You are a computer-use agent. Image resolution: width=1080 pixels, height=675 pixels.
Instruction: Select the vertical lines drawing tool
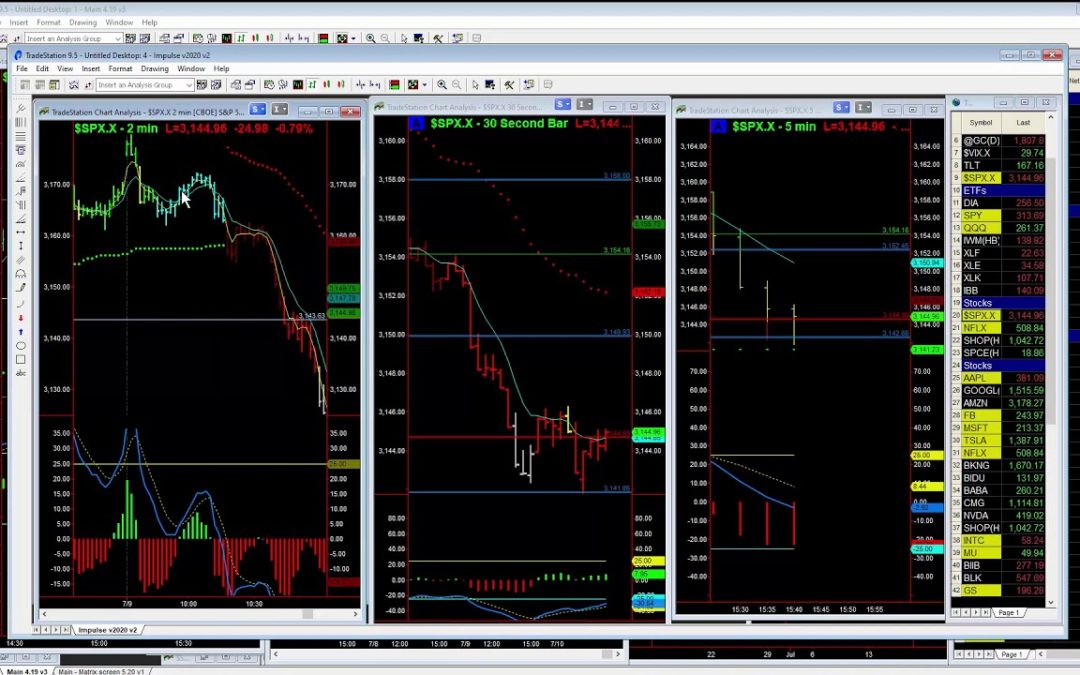[21, 123]
